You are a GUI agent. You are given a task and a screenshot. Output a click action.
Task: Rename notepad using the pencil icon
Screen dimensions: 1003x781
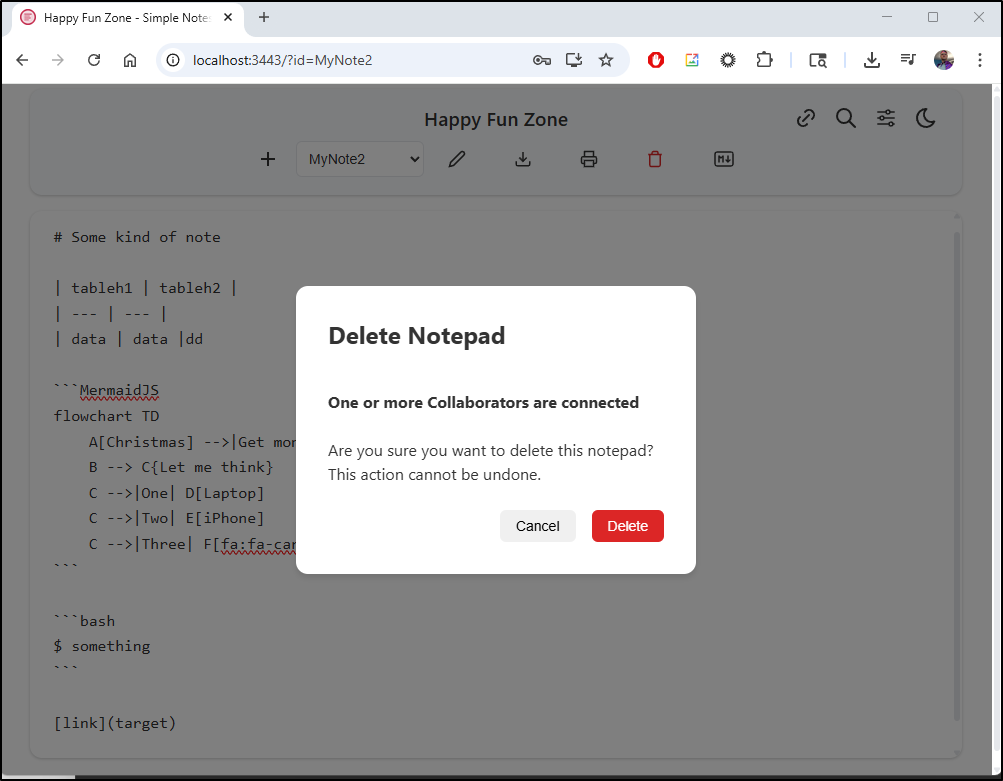[x=457, y=159]
